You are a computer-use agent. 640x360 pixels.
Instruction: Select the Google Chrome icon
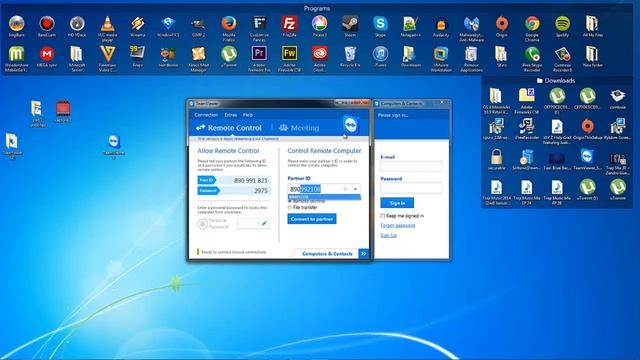tap(532, 29)
